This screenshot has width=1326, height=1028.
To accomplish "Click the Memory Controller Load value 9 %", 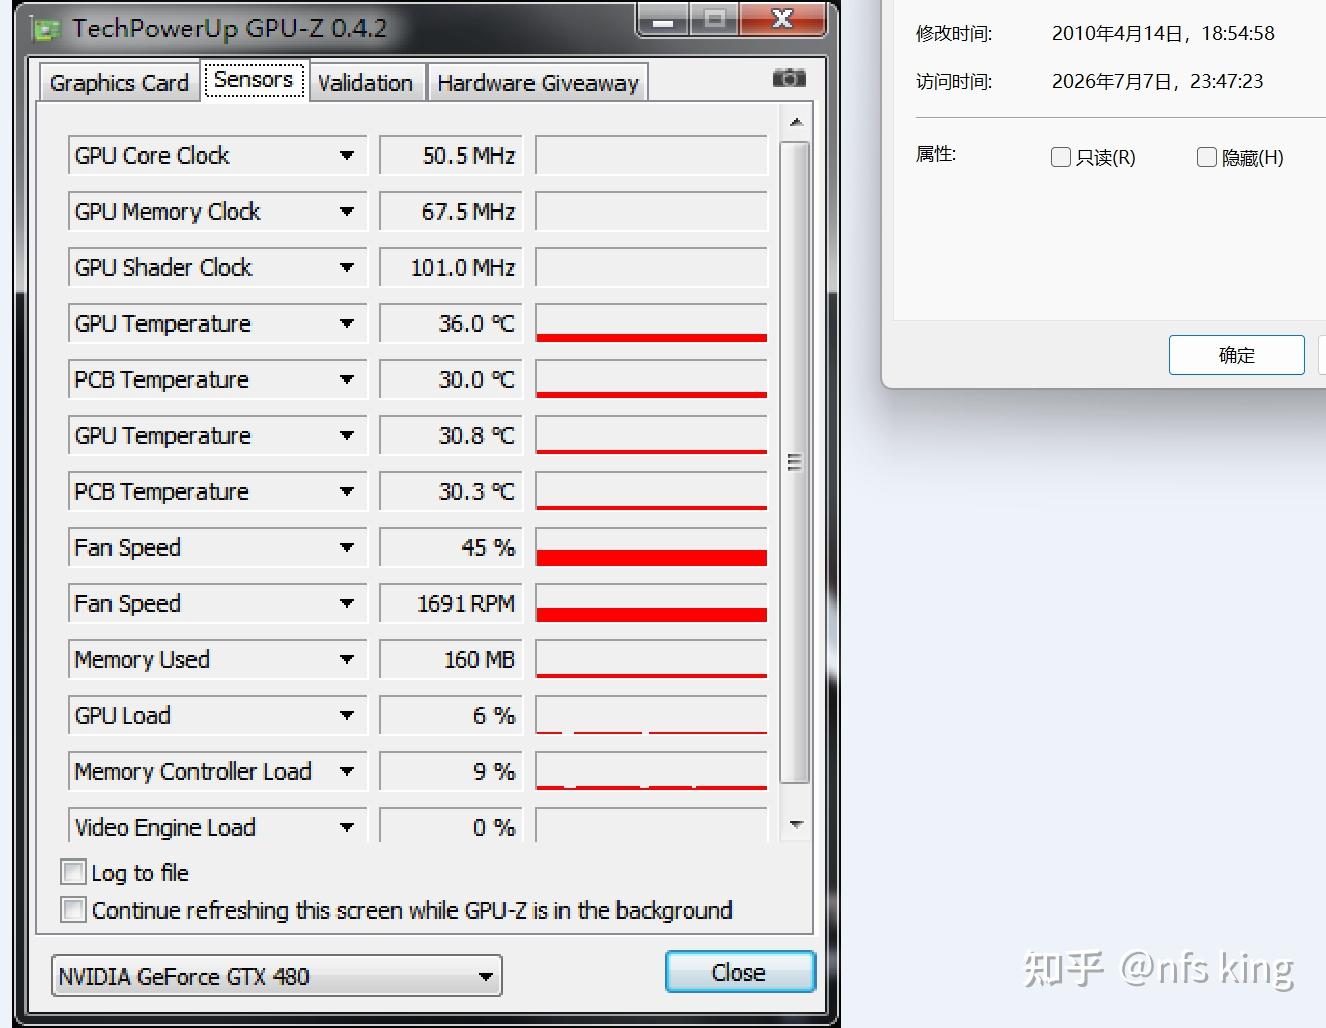I will point(451,771).
